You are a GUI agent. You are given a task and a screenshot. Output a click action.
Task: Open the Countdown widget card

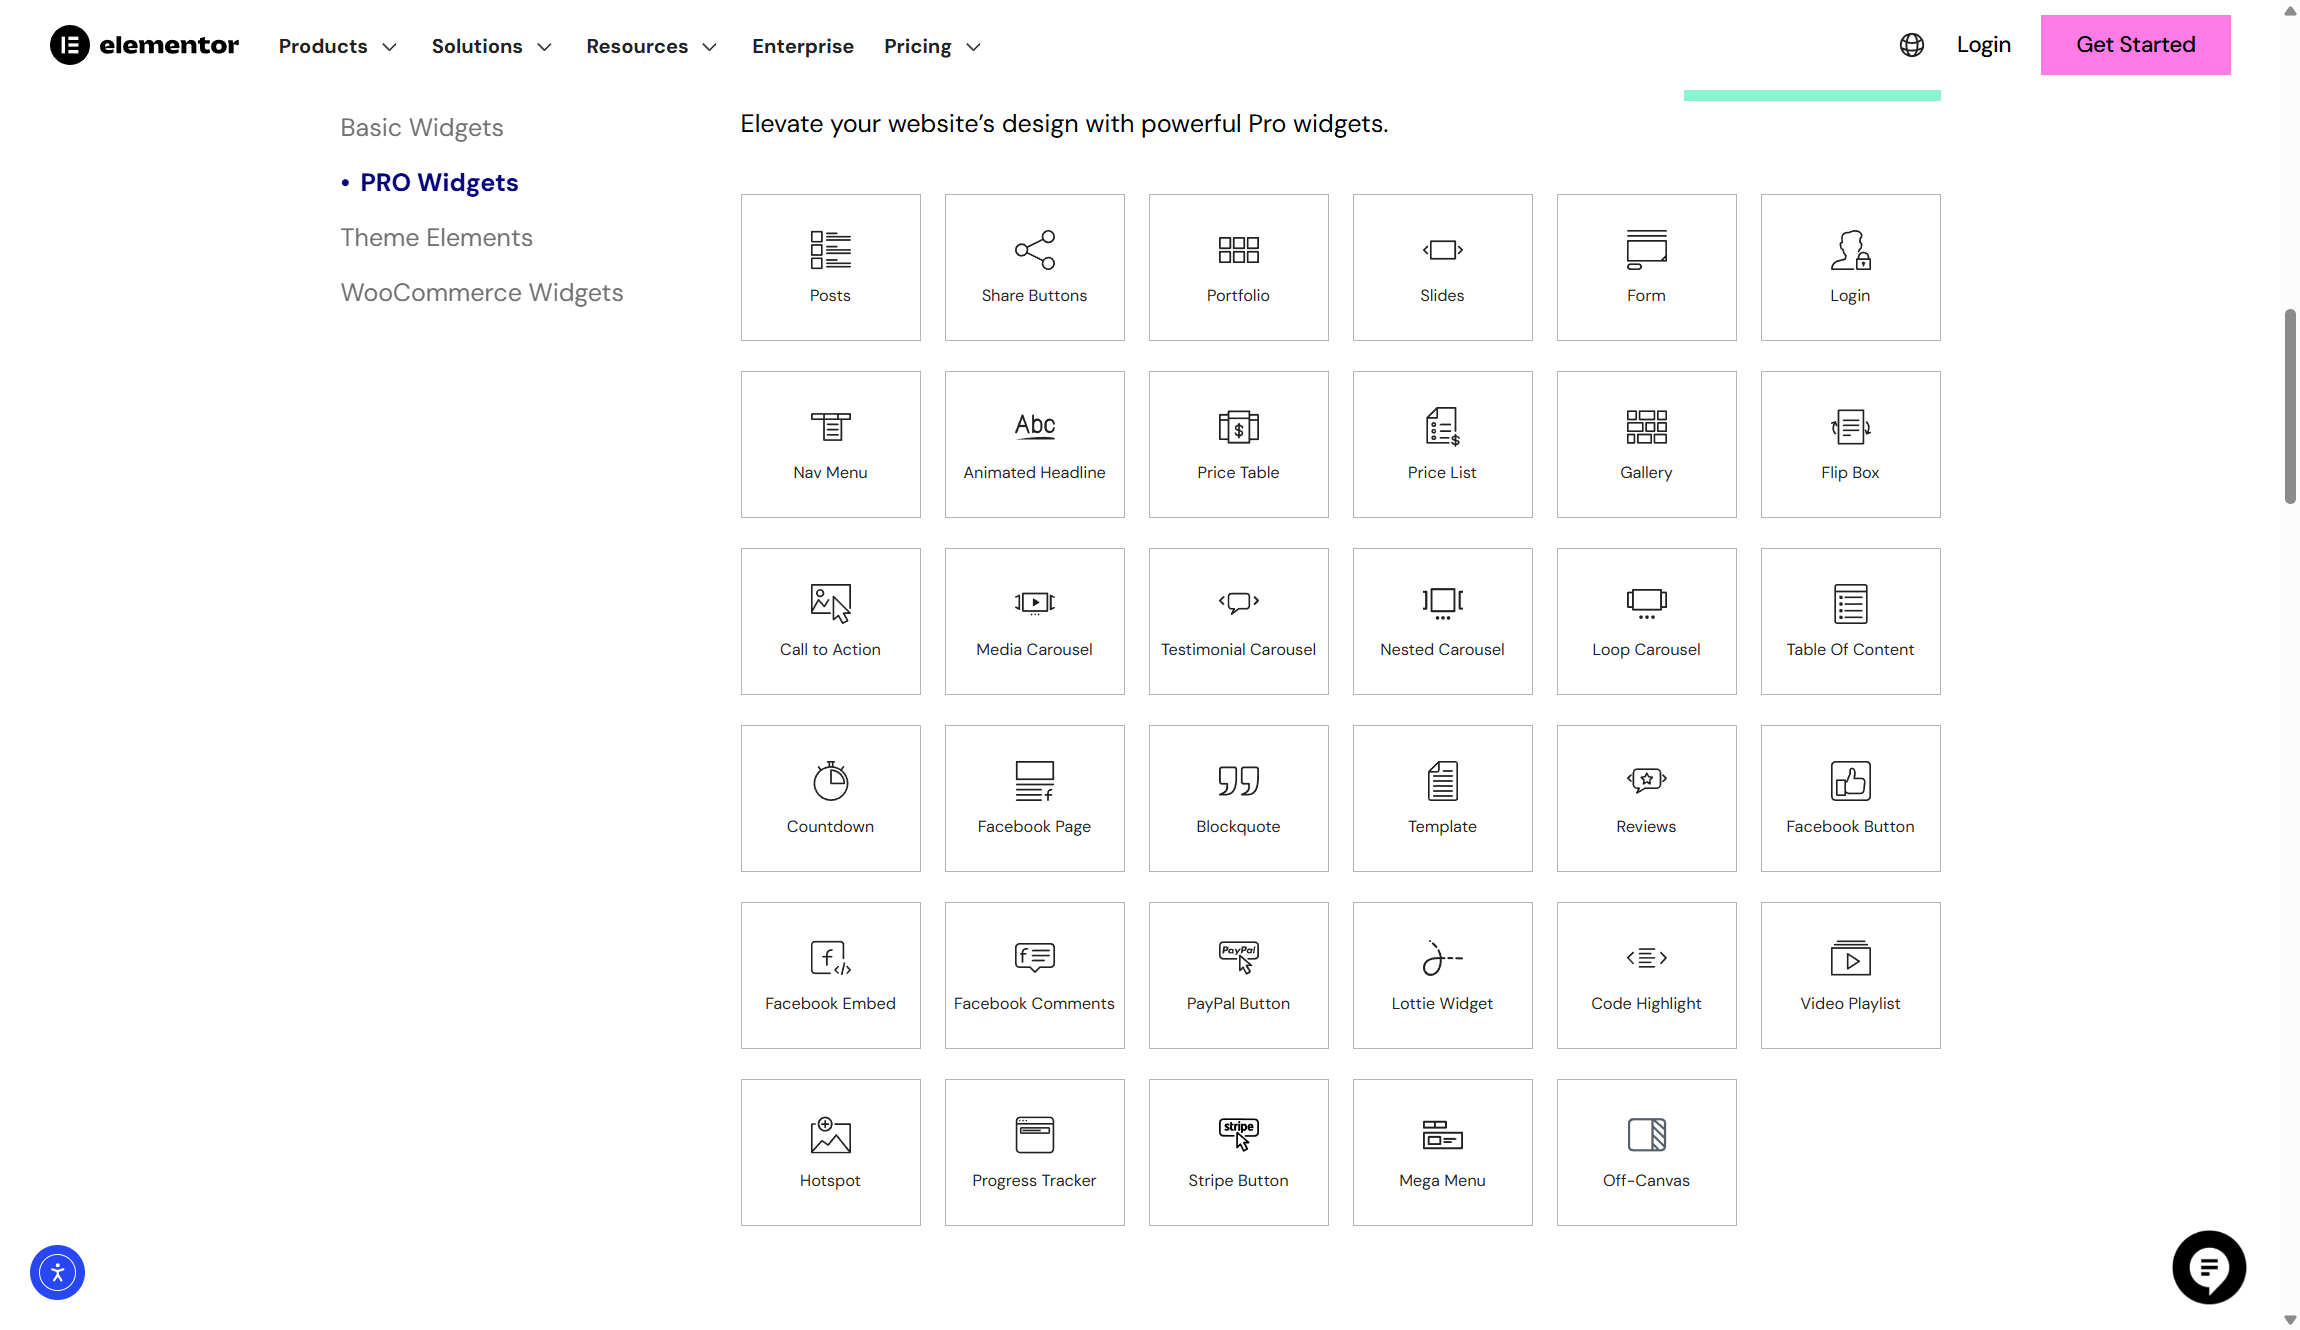(x=830, y=797)
